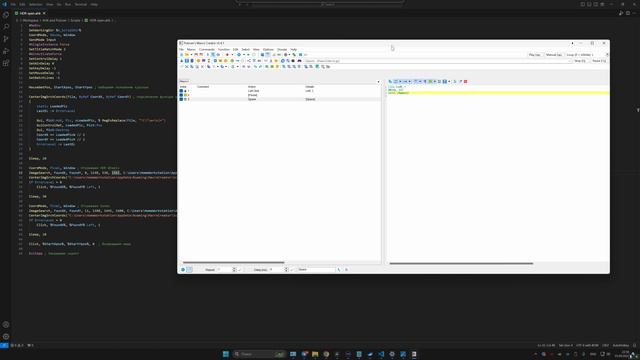The height and width of the screenshot is (360, 640).
Task: Open Accounts icon at VS Code bottom-left
Action: point(6,324)
